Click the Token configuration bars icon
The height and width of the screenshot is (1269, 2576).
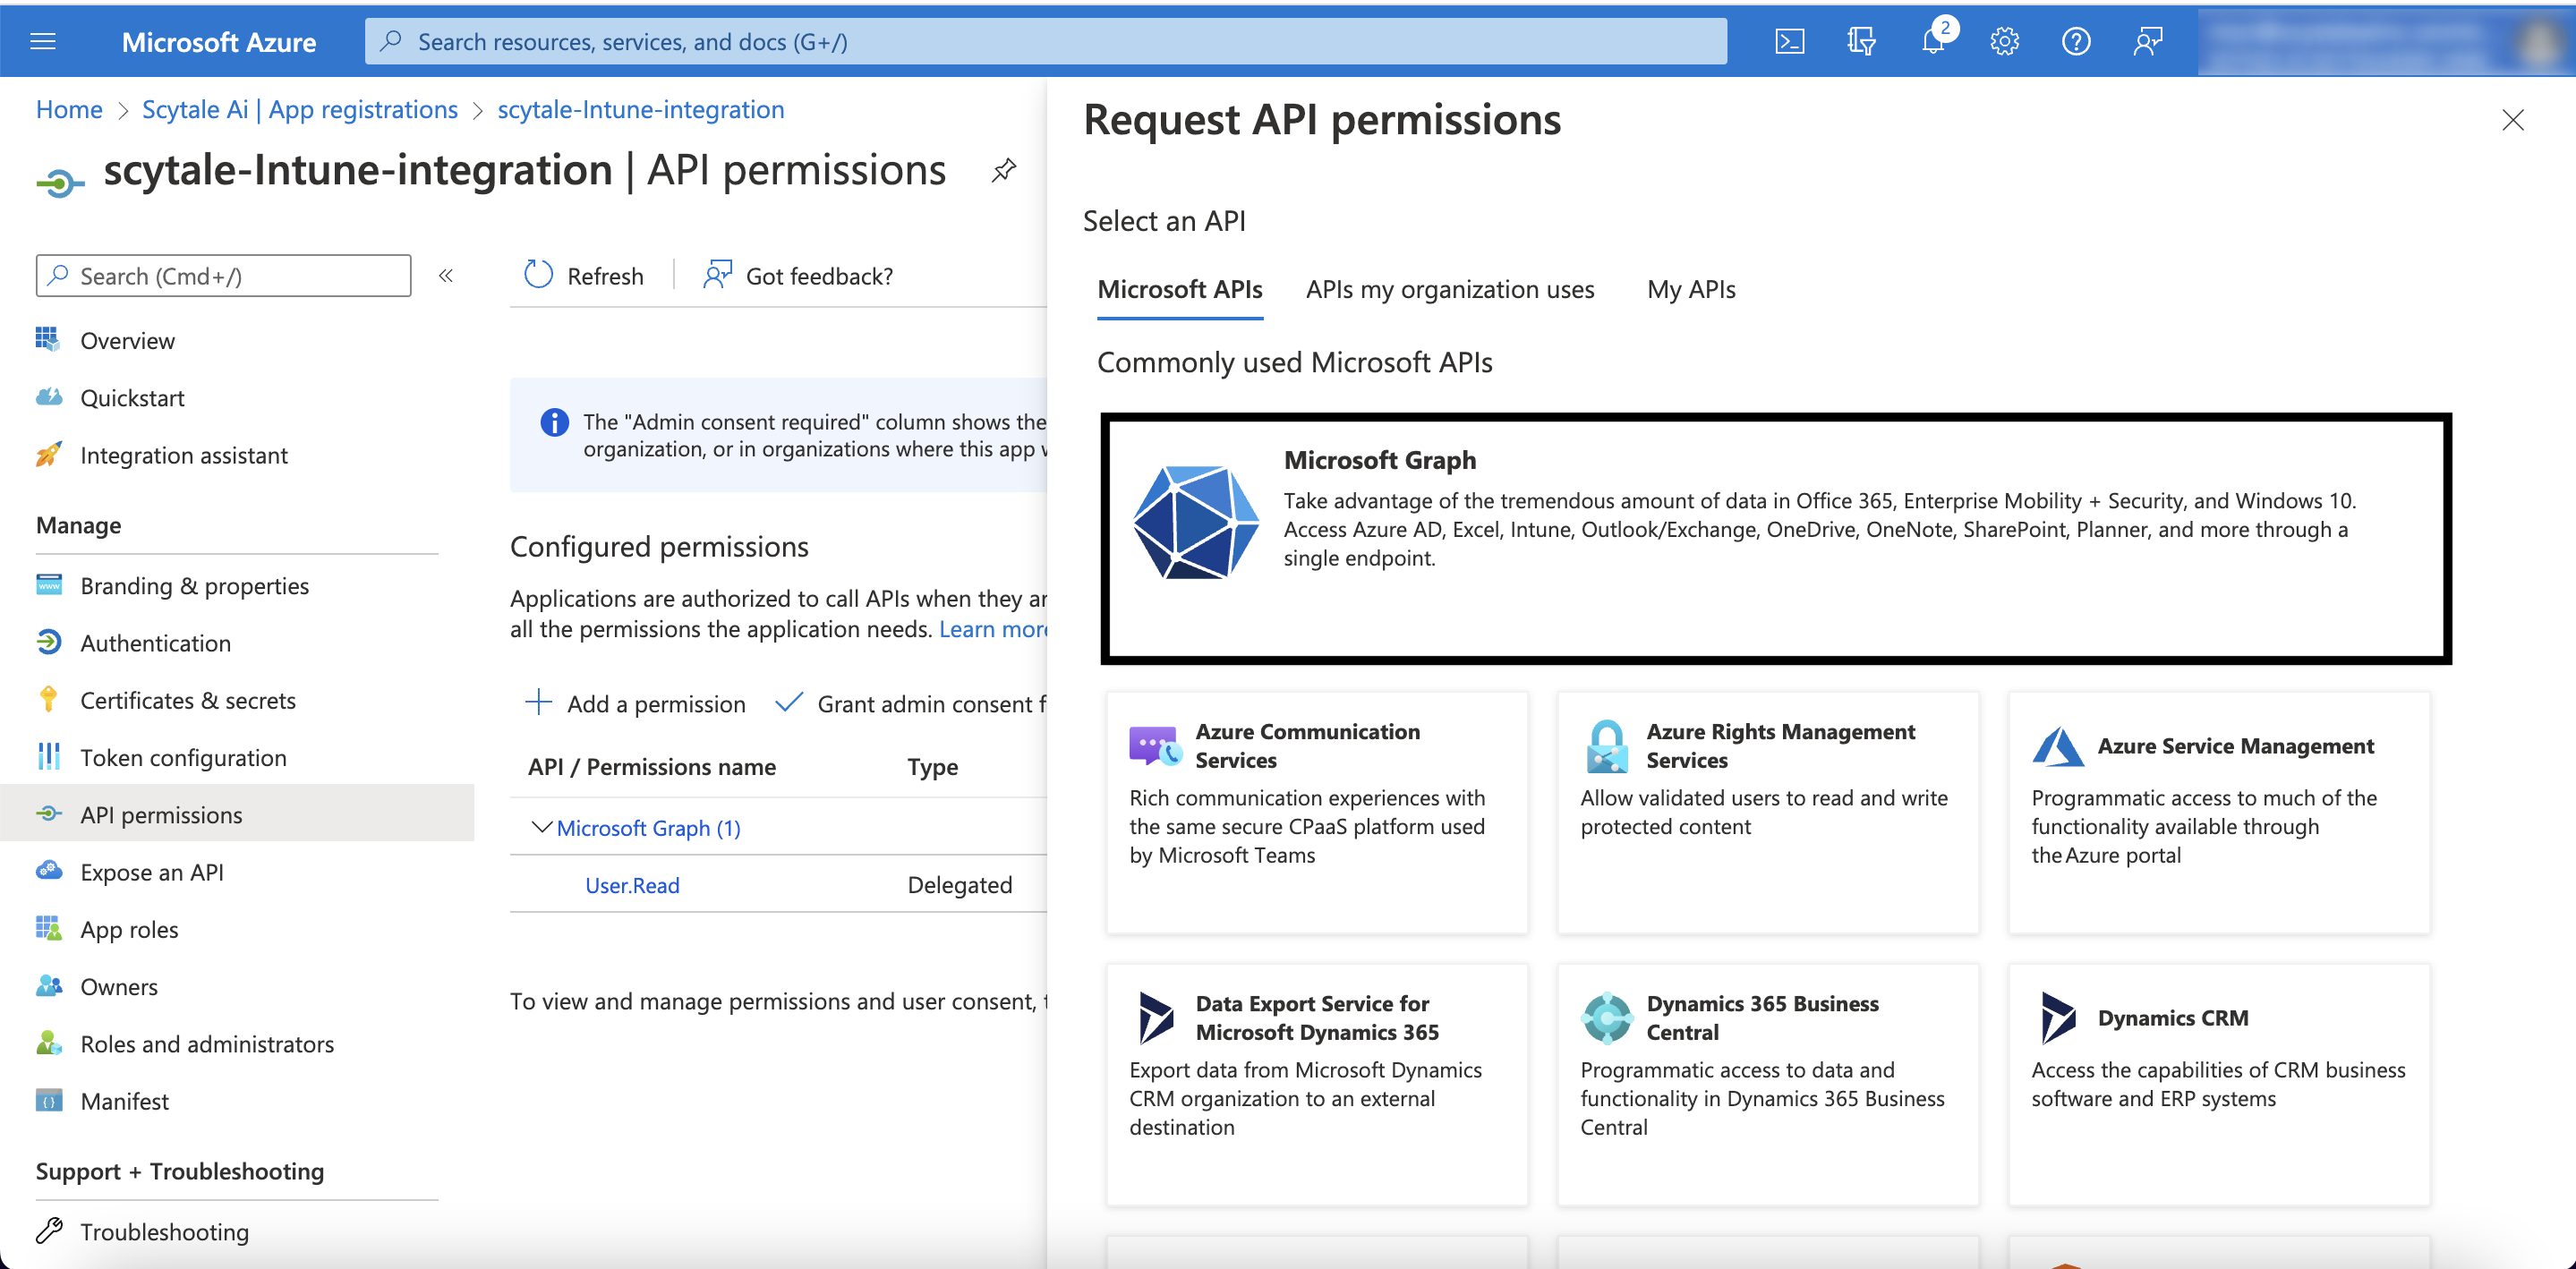coord(48,756)
